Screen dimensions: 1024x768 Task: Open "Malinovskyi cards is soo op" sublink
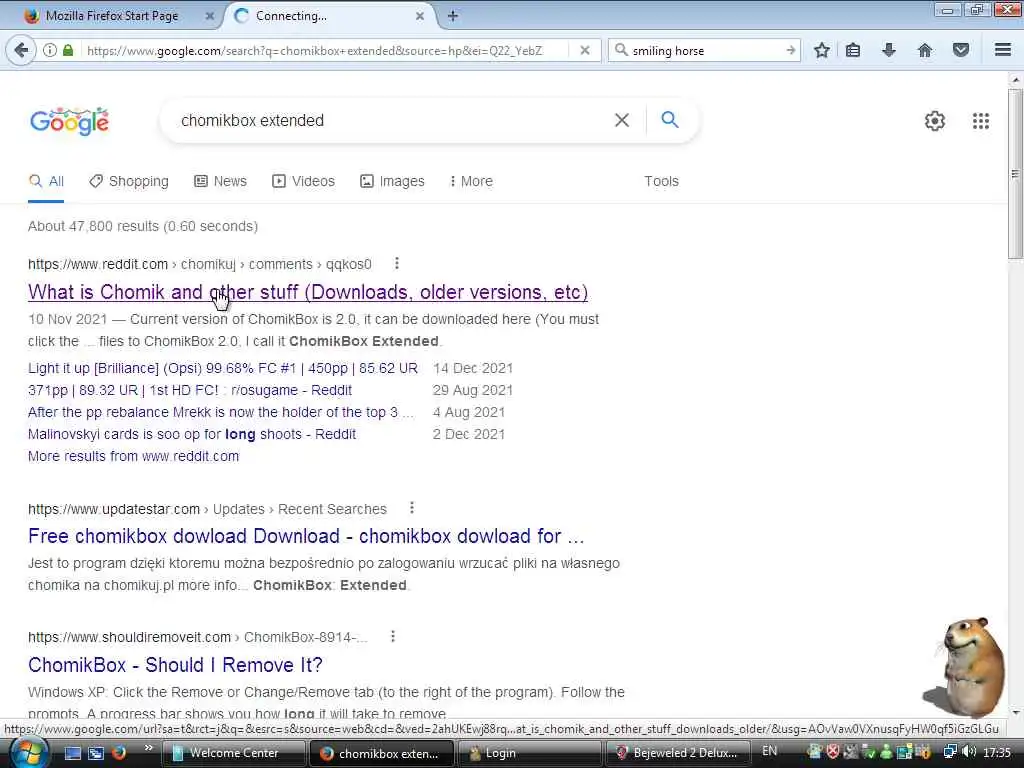[x=192, y=434]
